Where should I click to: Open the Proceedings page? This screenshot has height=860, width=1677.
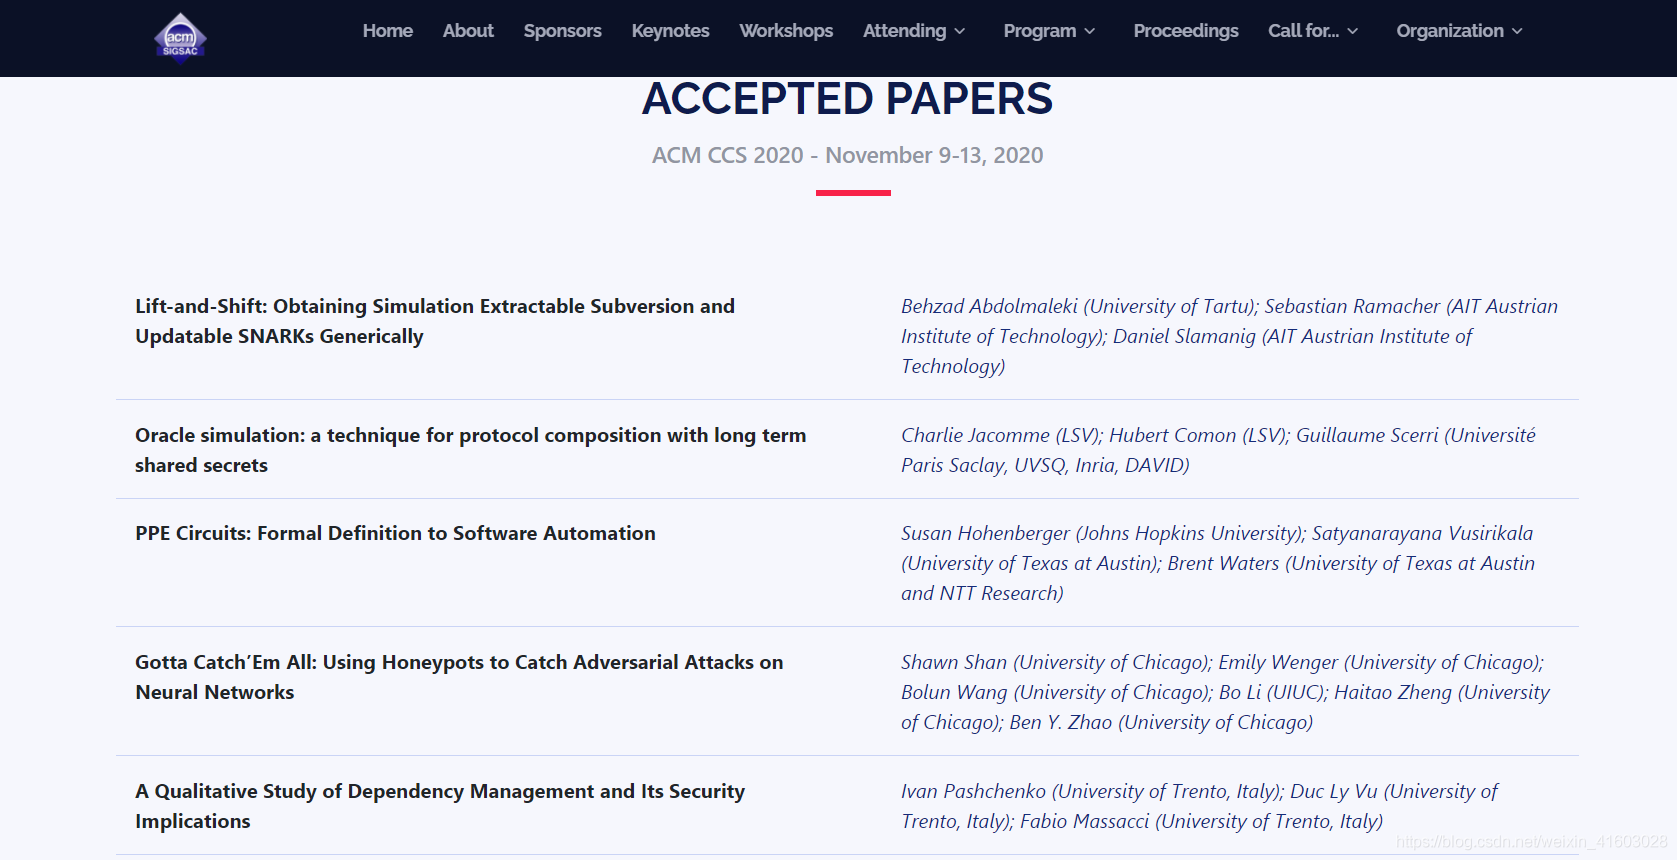point(1186,31)
